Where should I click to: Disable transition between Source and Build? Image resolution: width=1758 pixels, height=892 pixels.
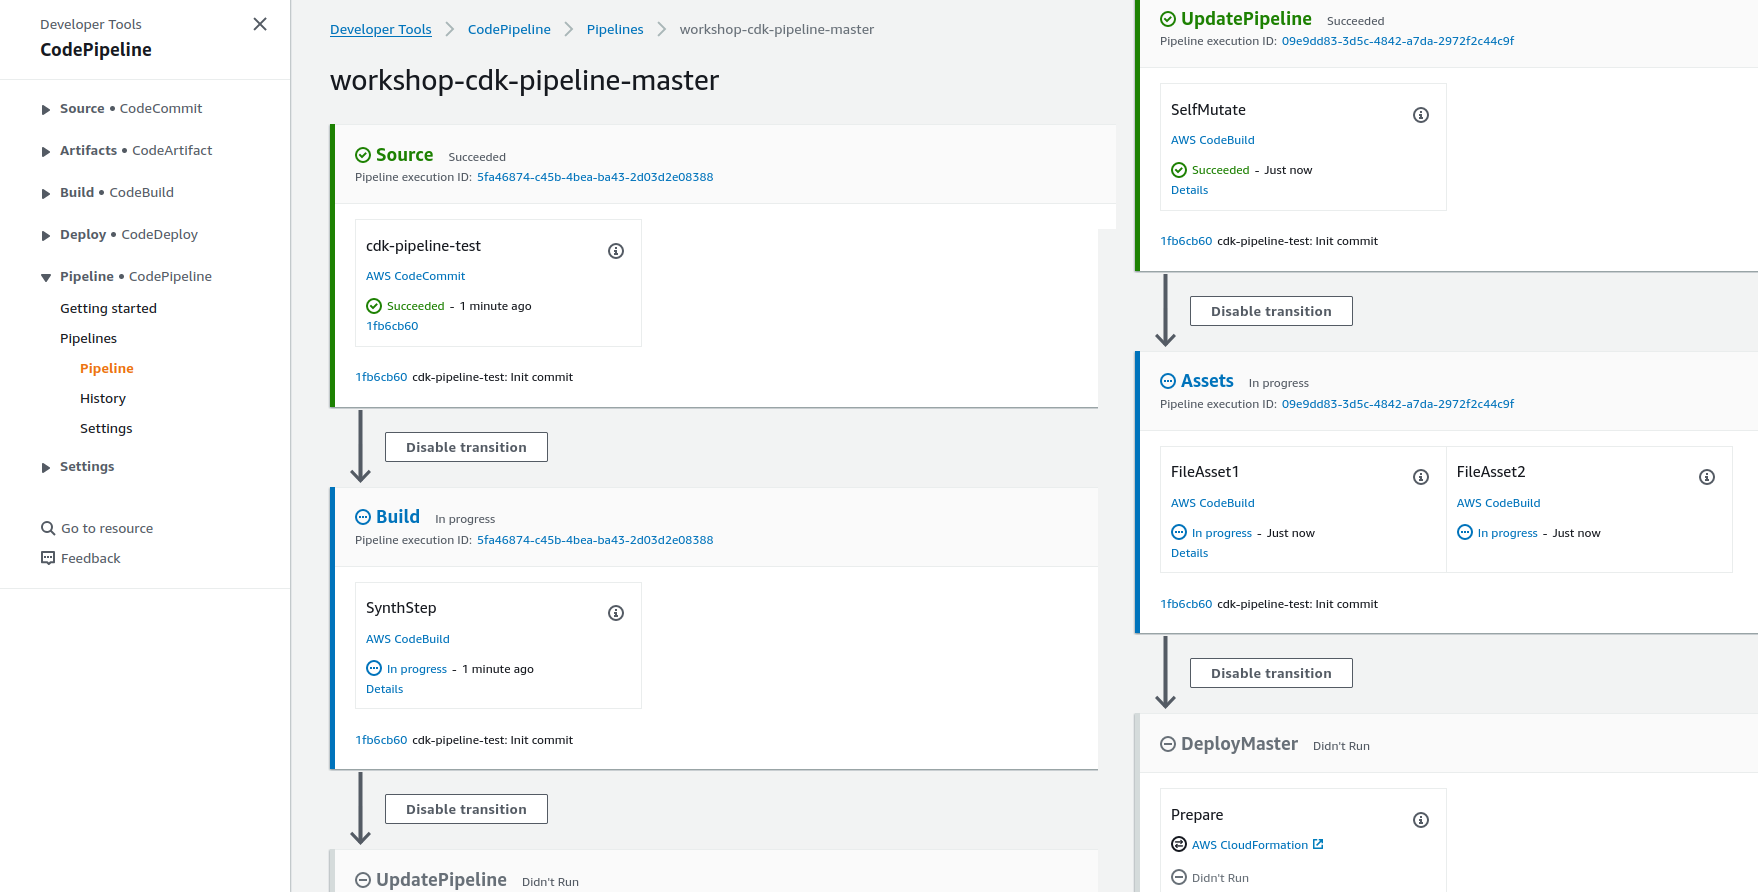pos(466,447)
